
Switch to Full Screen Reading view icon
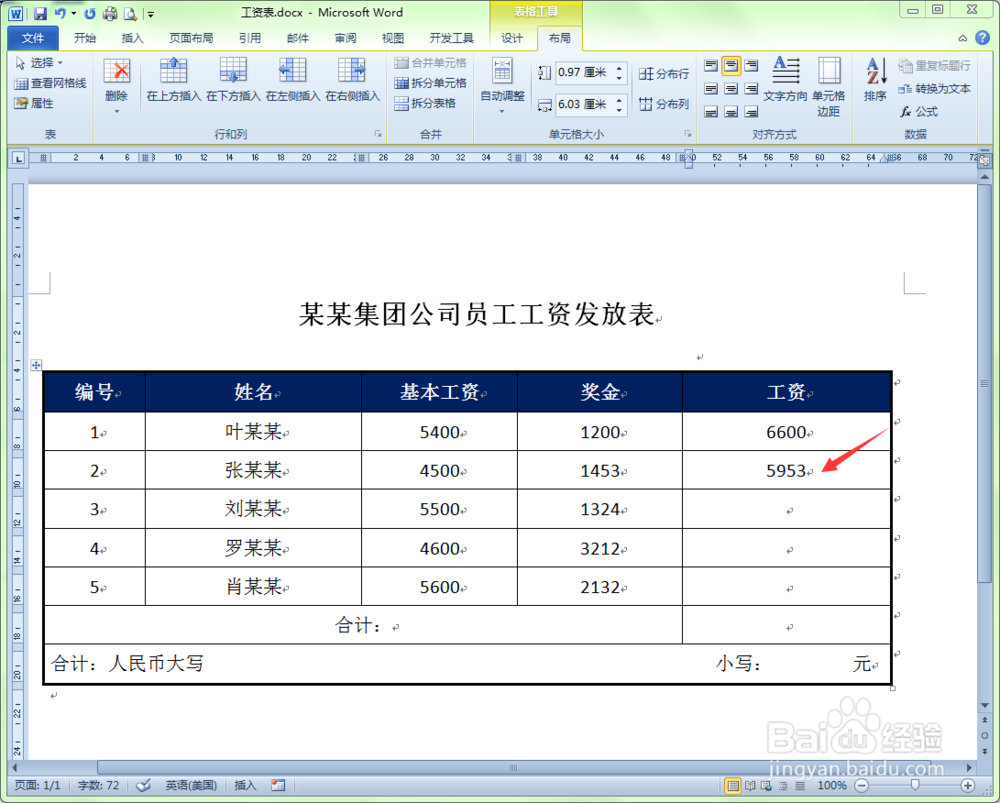click(750, 786)
